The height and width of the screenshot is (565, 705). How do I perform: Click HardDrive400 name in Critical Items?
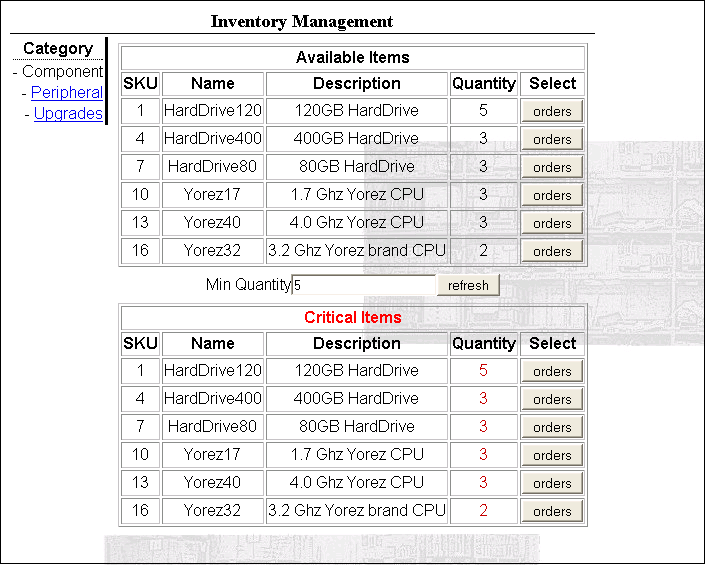[213, 399]
